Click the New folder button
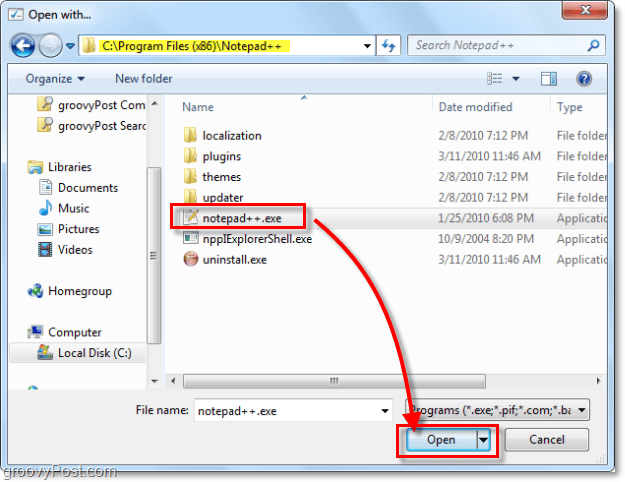Viewport: 625px width, 482px height. click(143, 79)
